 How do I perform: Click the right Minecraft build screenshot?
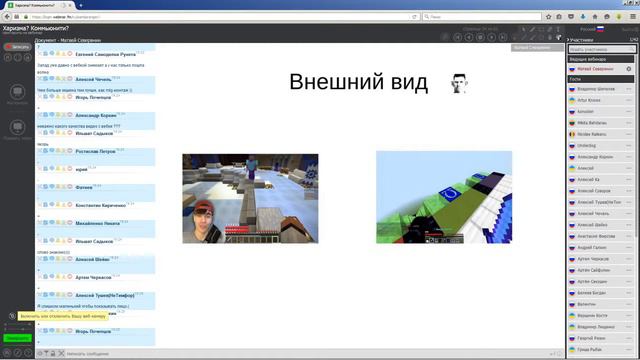click(444, 197)
